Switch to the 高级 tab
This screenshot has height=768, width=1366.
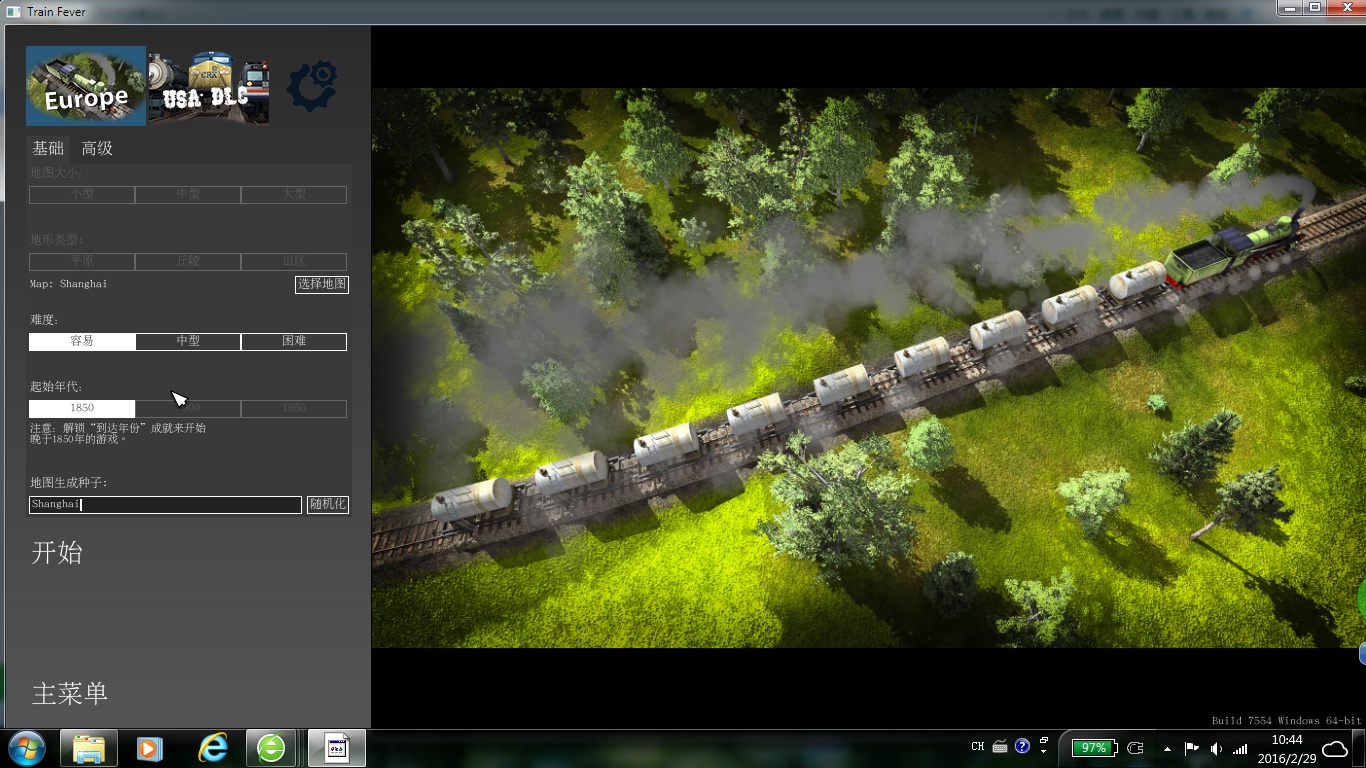[97, 148]
